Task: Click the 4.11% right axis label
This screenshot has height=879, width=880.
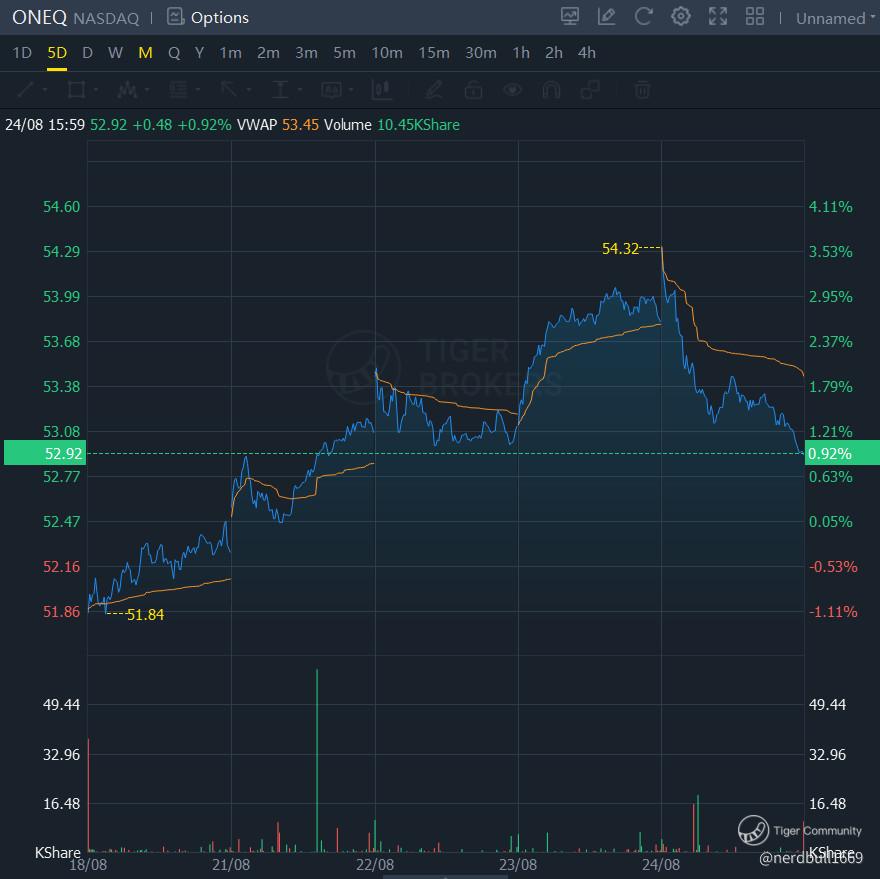Action: click(x=831, y=207)
